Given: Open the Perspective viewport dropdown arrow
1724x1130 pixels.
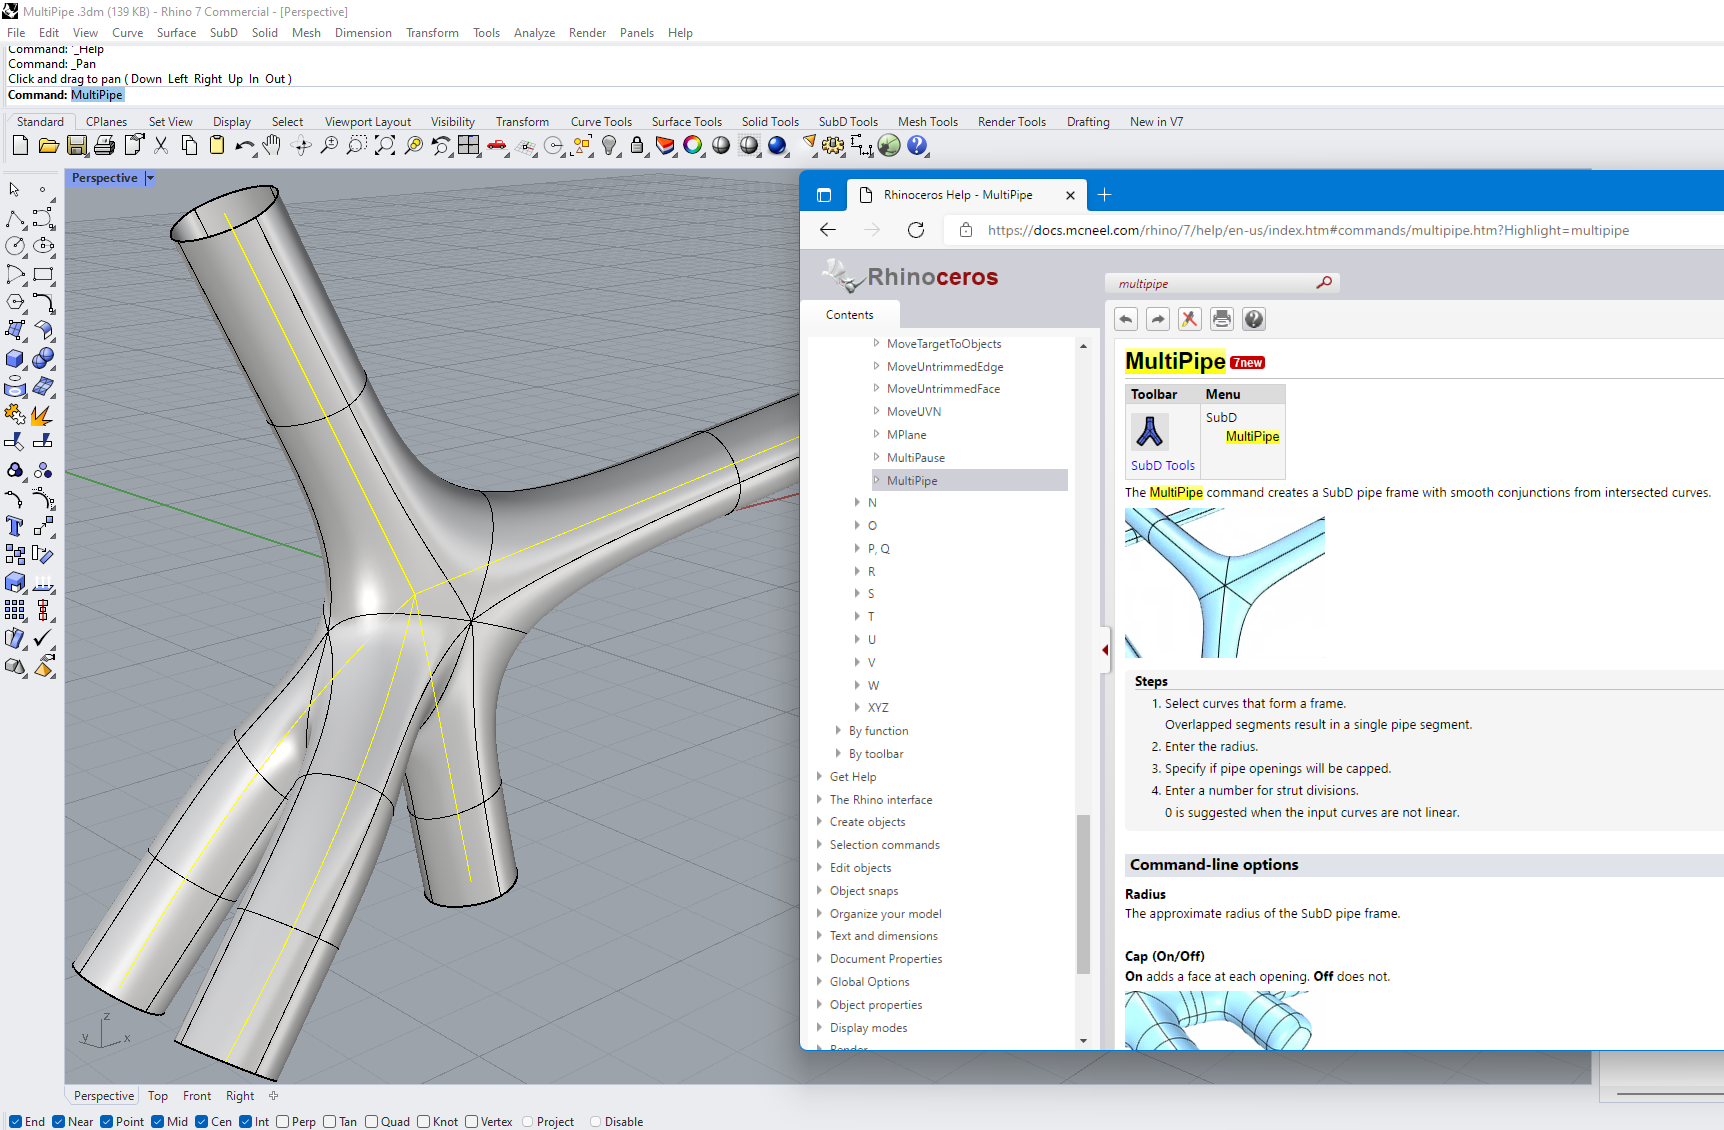Looking at the screenshot, I should pyautogui.click(x=150, y=178).
